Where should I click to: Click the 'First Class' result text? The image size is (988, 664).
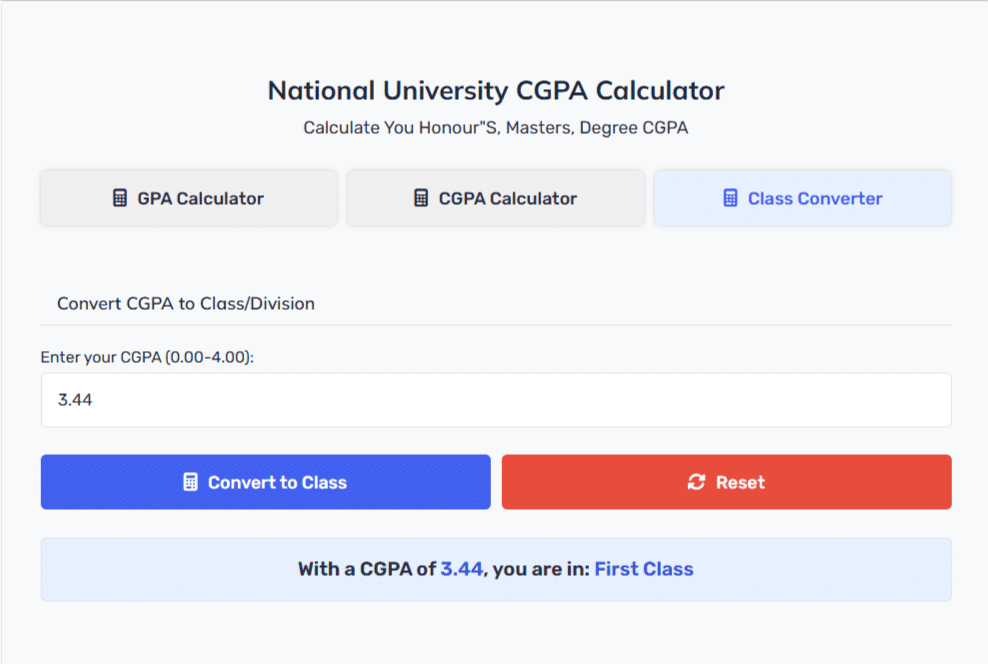[644, 569]
